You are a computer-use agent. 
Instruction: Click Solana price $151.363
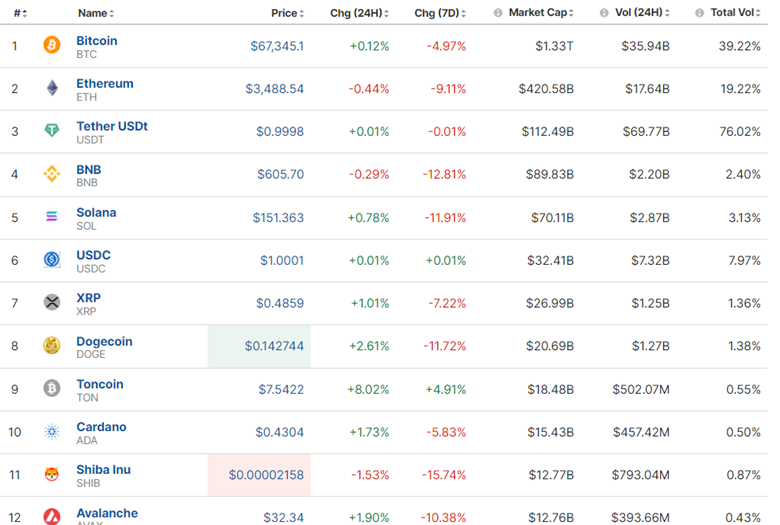tap(278, 218)
